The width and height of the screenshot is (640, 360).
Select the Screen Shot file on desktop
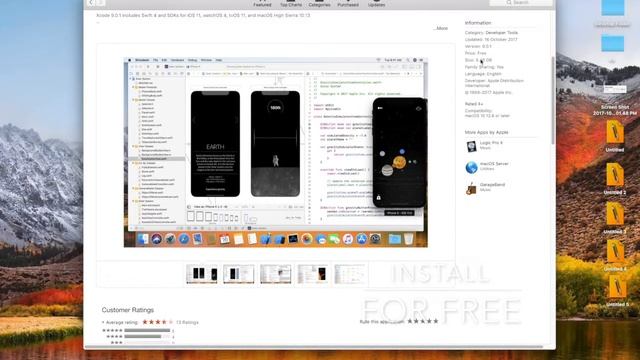(x=615, y=99)
